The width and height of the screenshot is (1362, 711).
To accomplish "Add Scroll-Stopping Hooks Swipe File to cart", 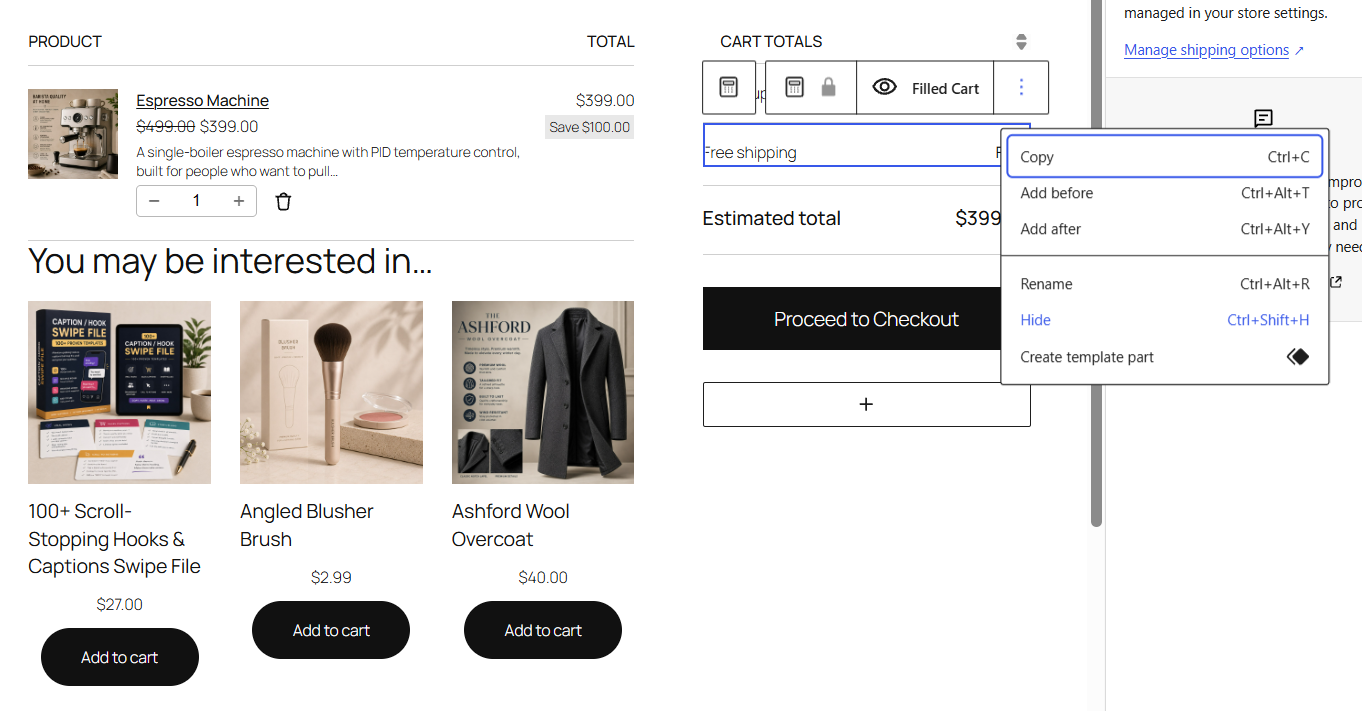I will tap(120, 657).
